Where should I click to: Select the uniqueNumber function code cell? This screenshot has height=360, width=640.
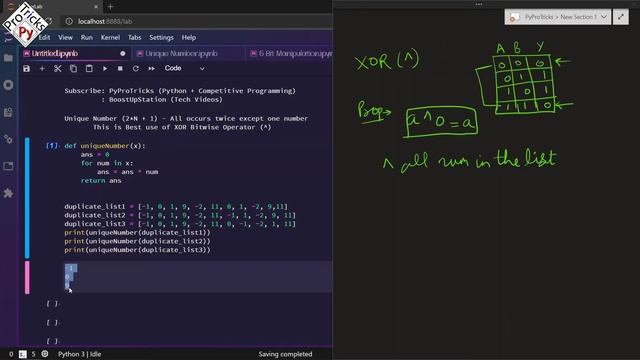198,198
